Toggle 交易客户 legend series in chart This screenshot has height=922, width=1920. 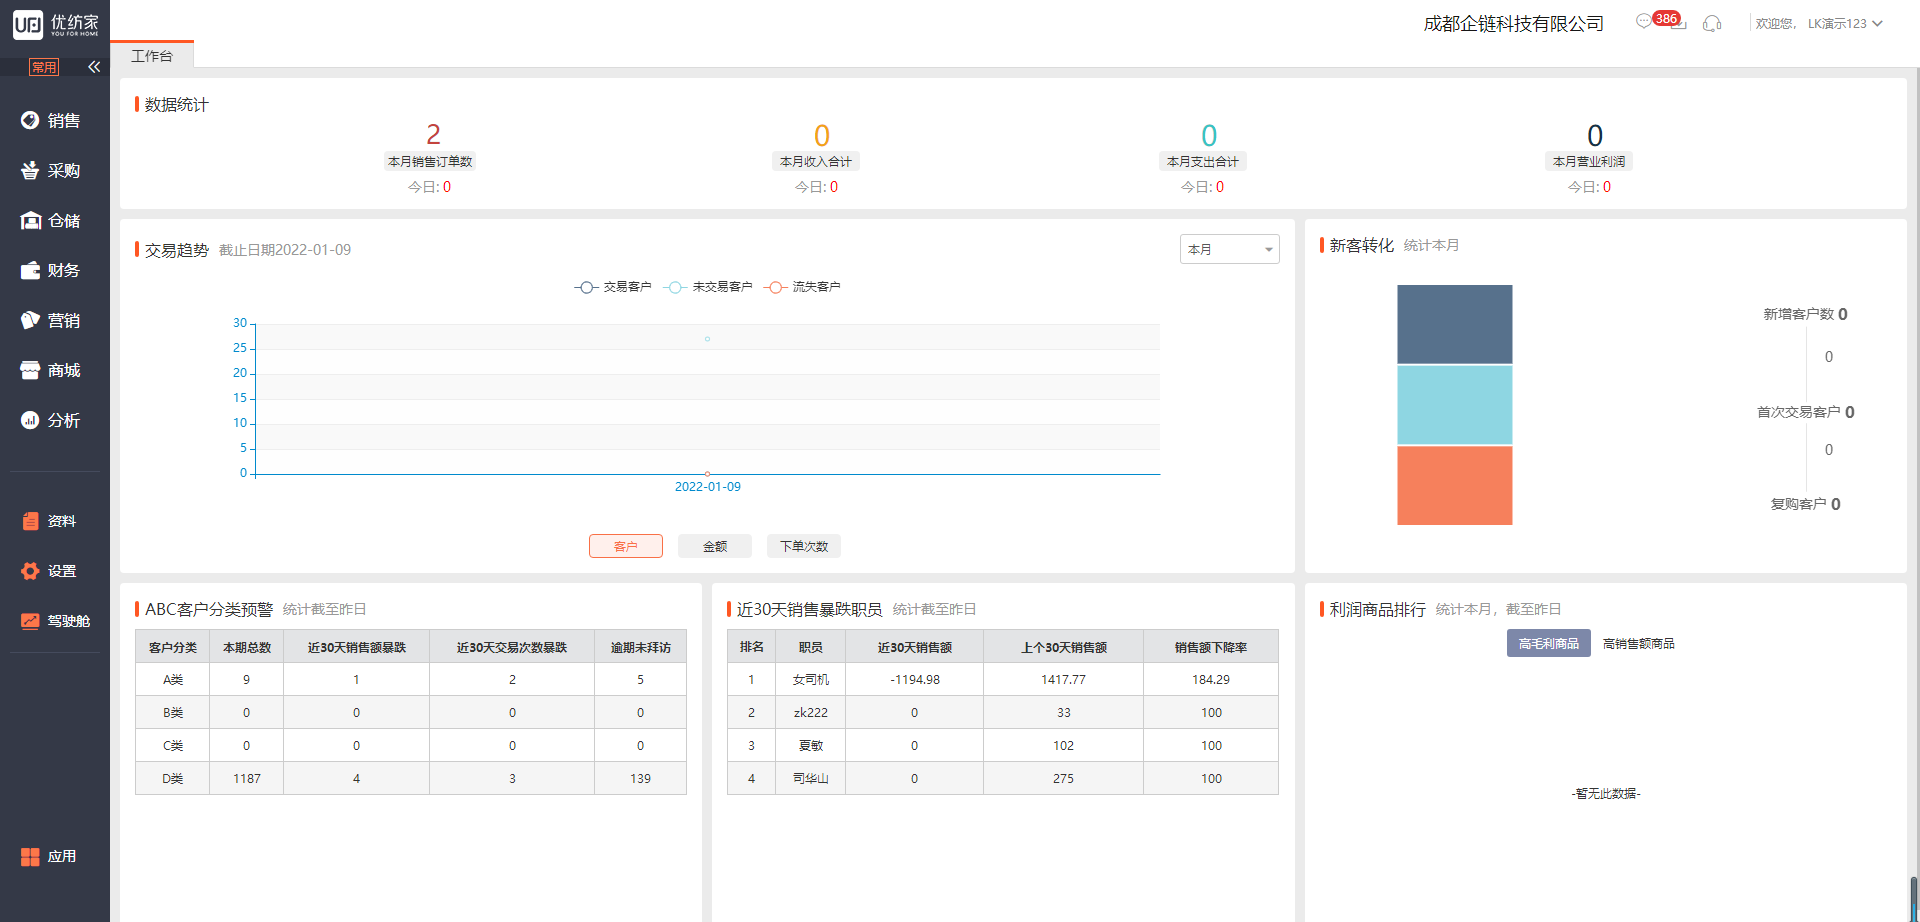[x=613, y=287]
